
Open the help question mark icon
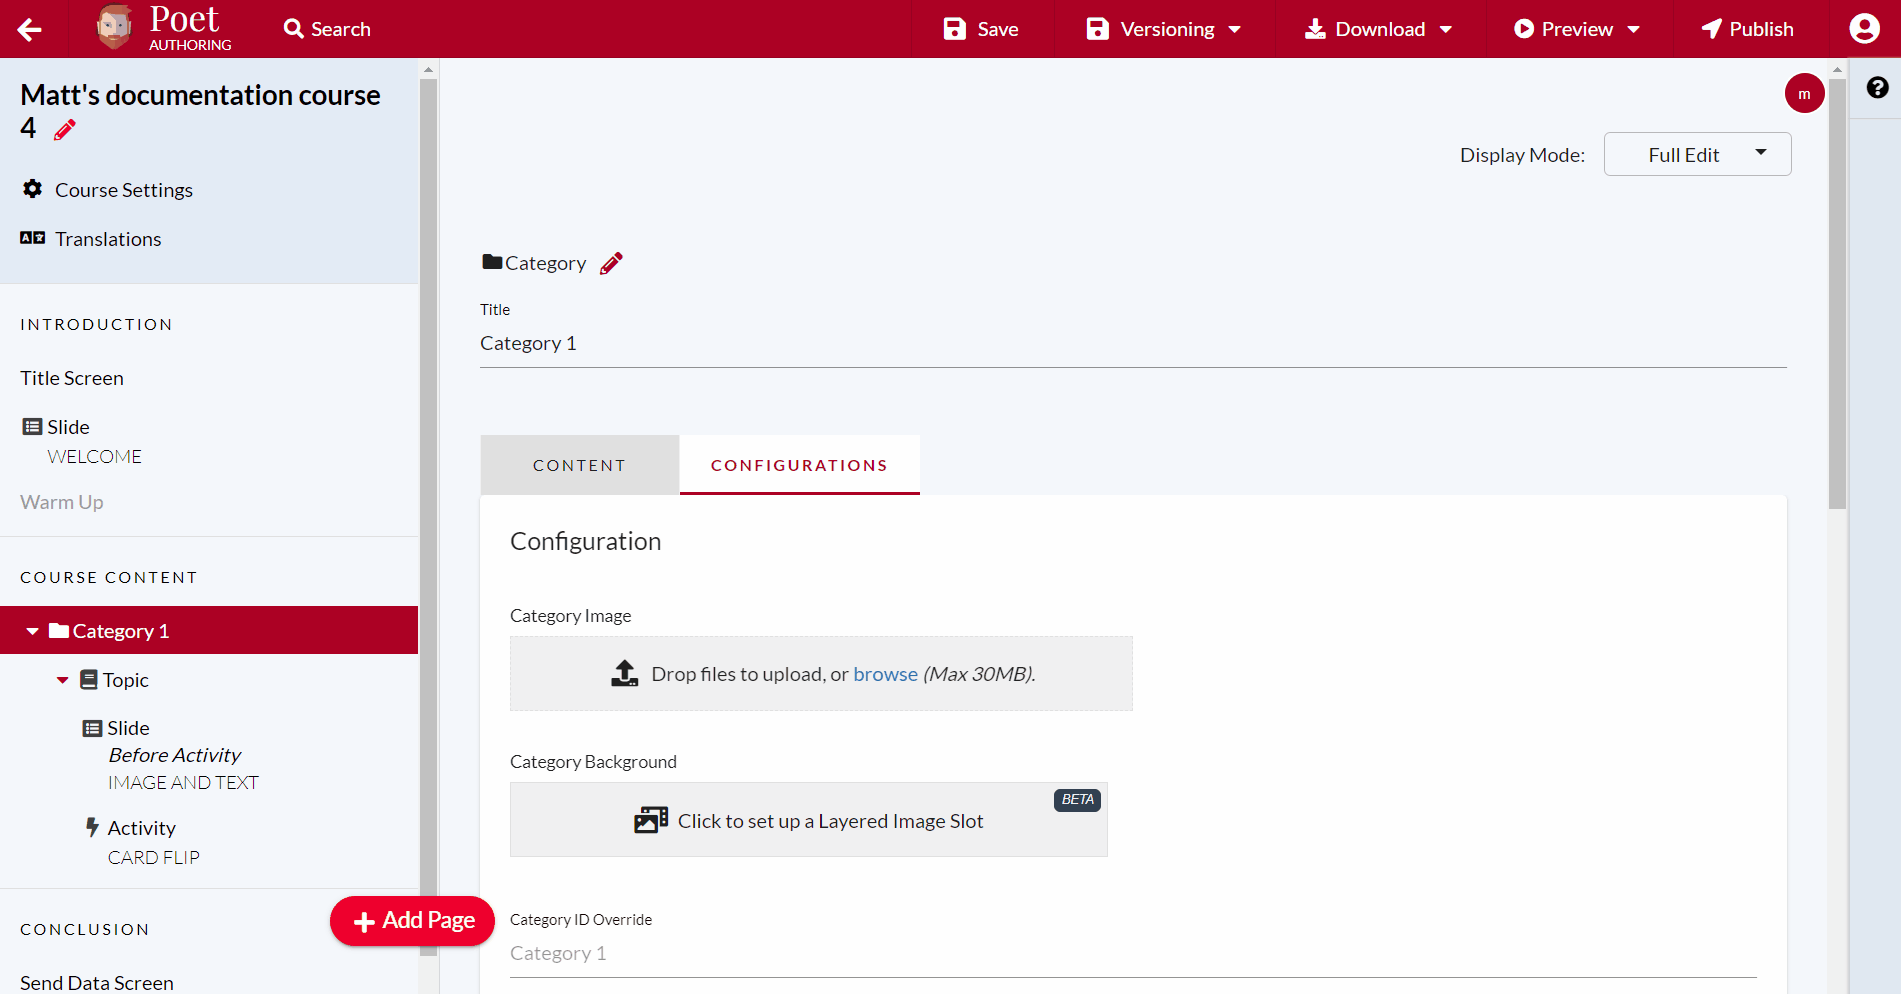(x=1878, y=88)
